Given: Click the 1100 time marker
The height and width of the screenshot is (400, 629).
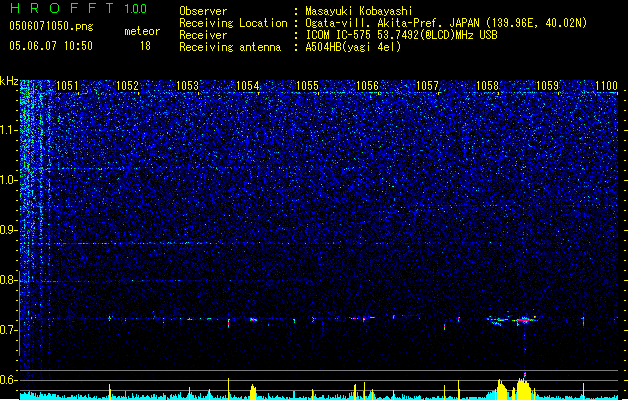Looking at the screenshot, I should pyautogui.click(x=607, y=86).
